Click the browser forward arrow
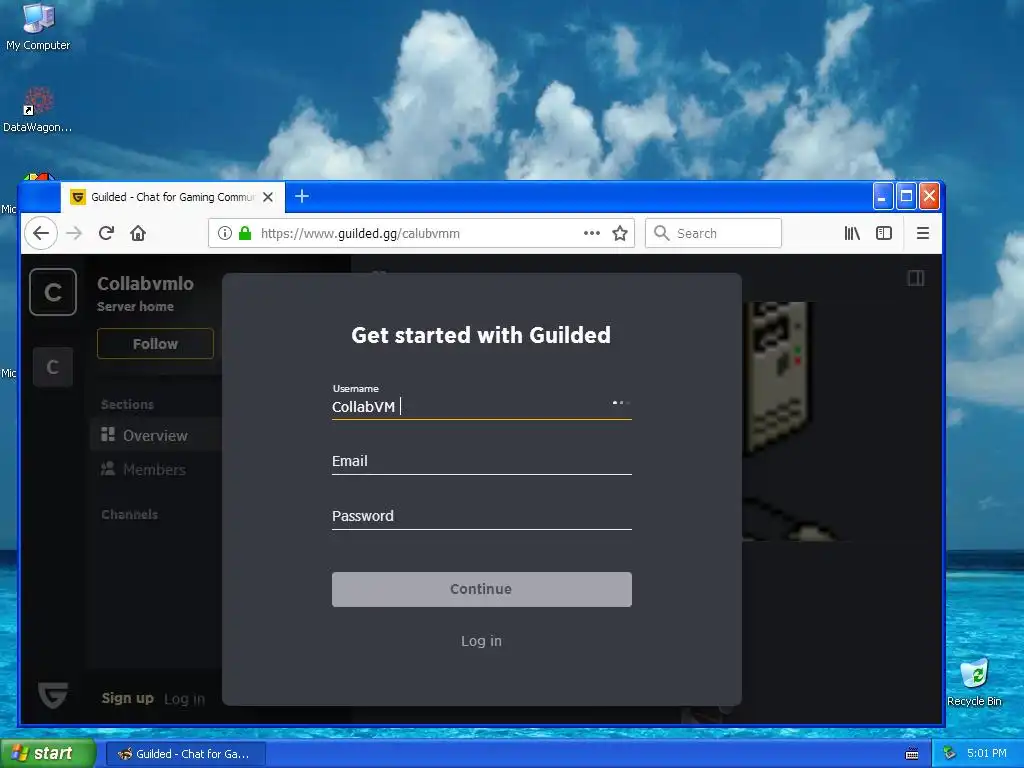The image size is (1024, 768). tap(74, 233)
